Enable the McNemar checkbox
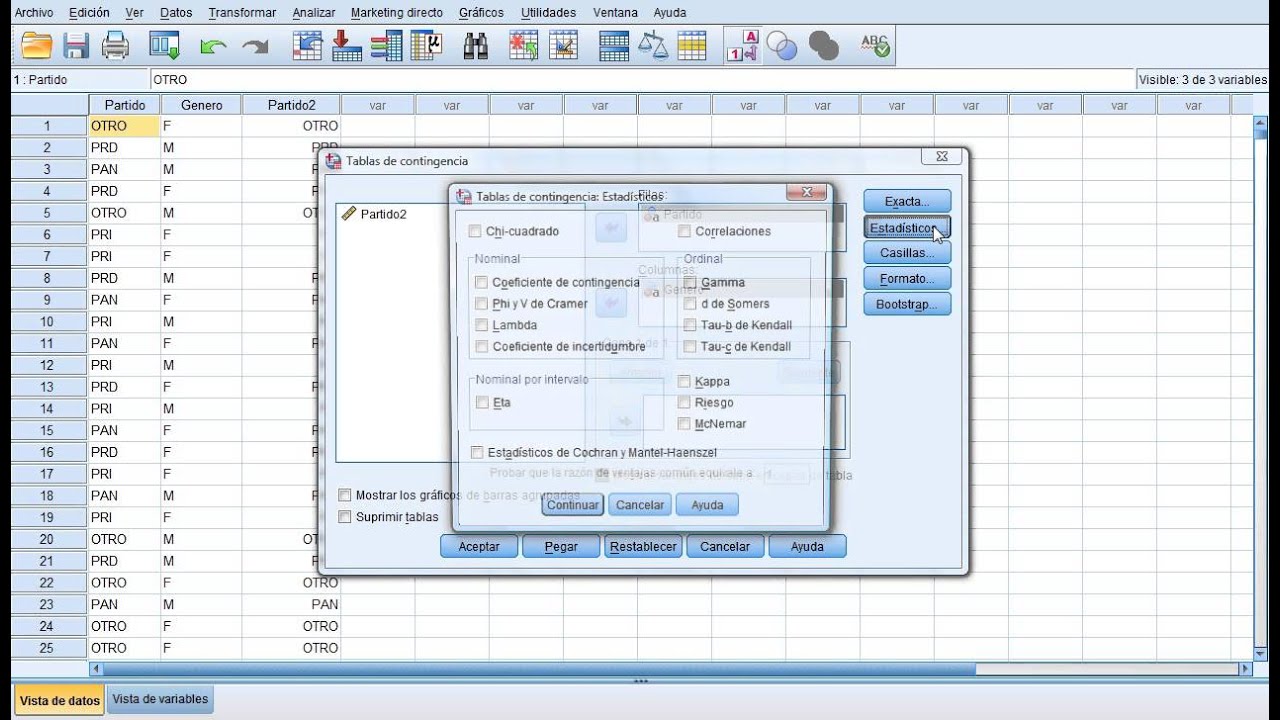Image resolution: width=1280 pixels, height=720 pixels. [684, 423]
